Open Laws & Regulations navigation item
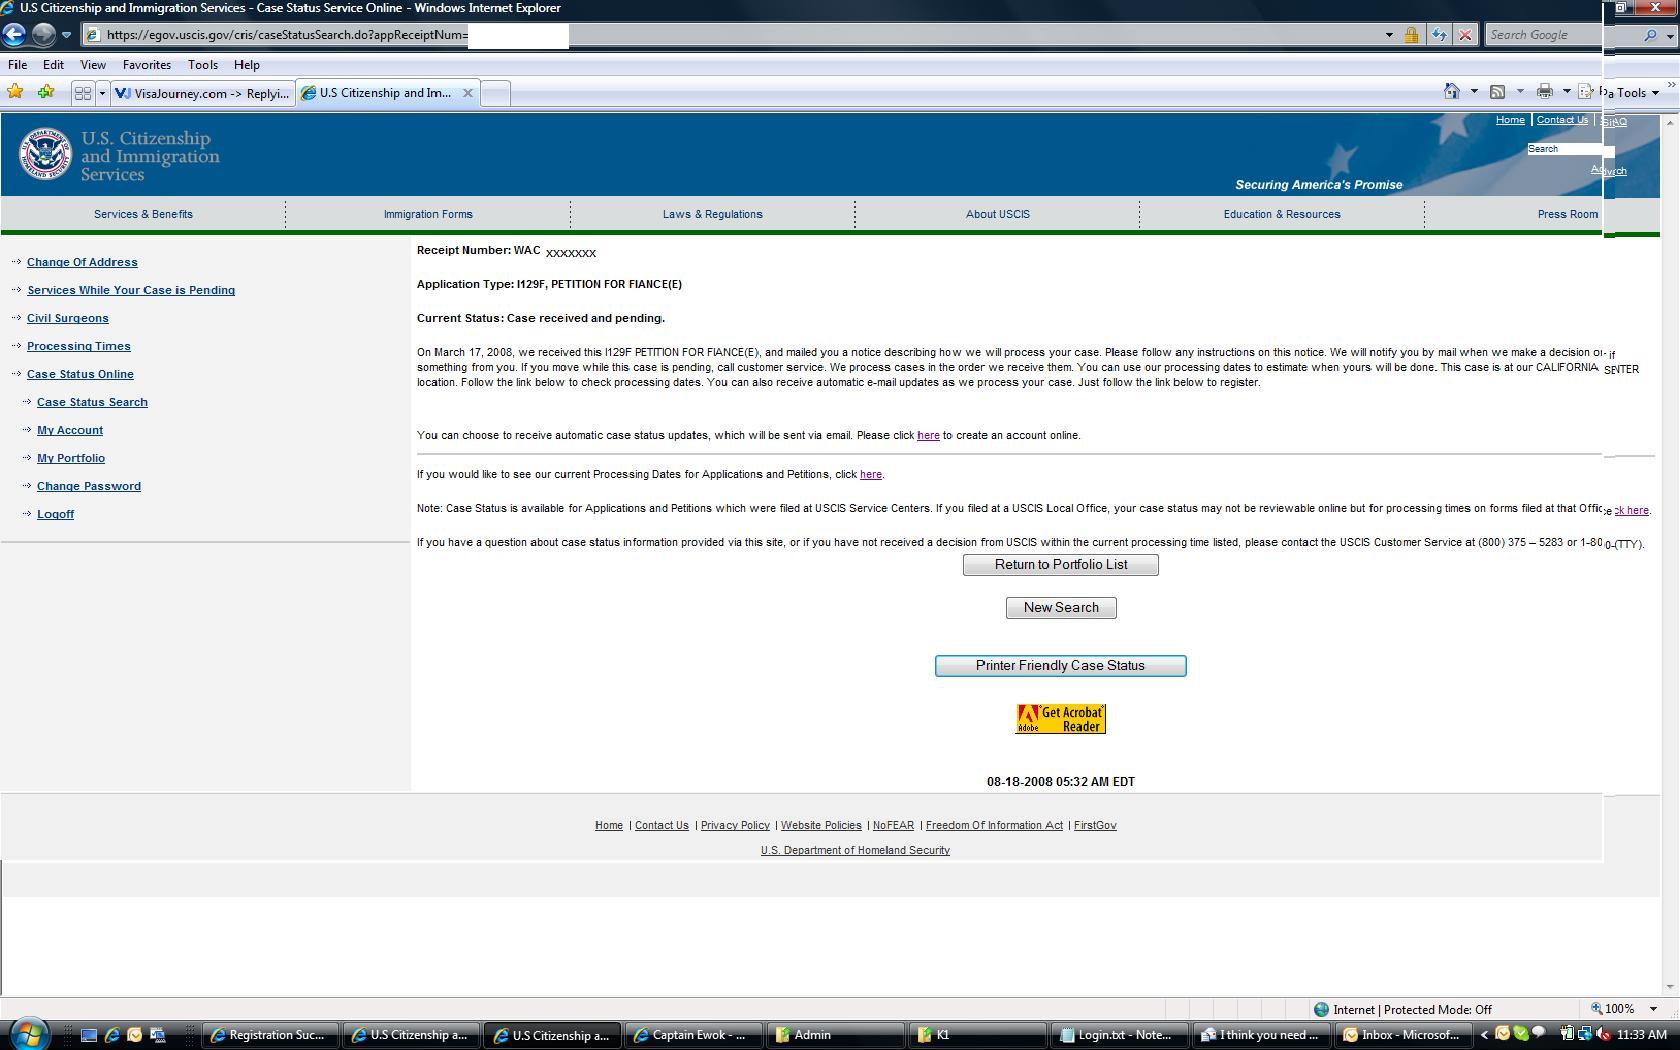The width and height of the screenshot is (1680, 1050). 713,214
